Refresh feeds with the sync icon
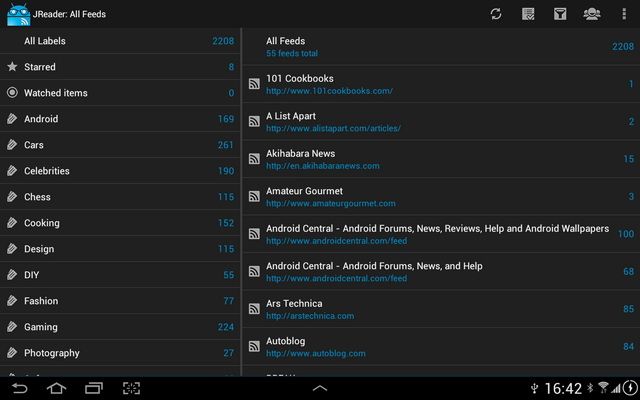This screenshot has width=640, height=400. [x=496, y=14]
